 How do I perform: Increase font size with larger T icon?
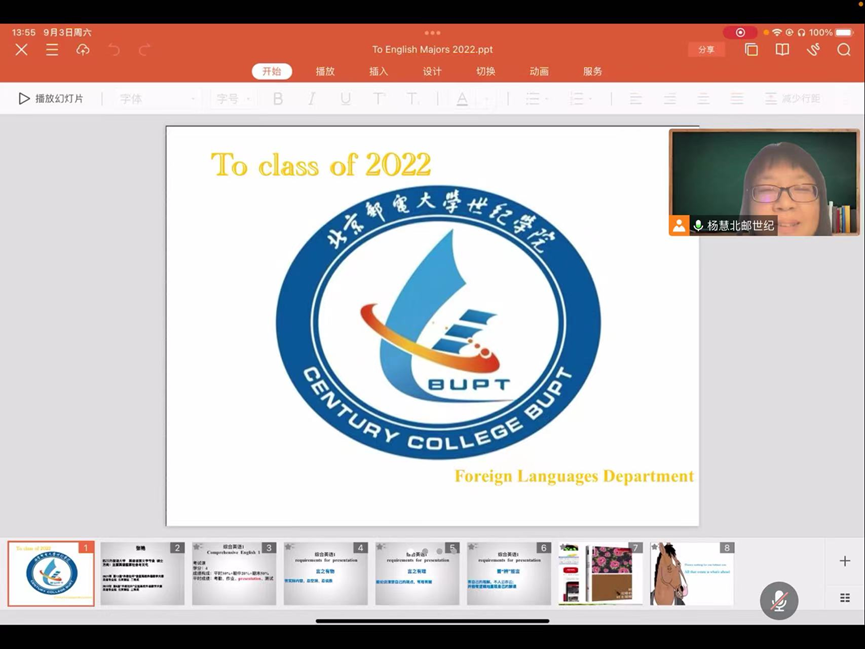click(378, 99)
